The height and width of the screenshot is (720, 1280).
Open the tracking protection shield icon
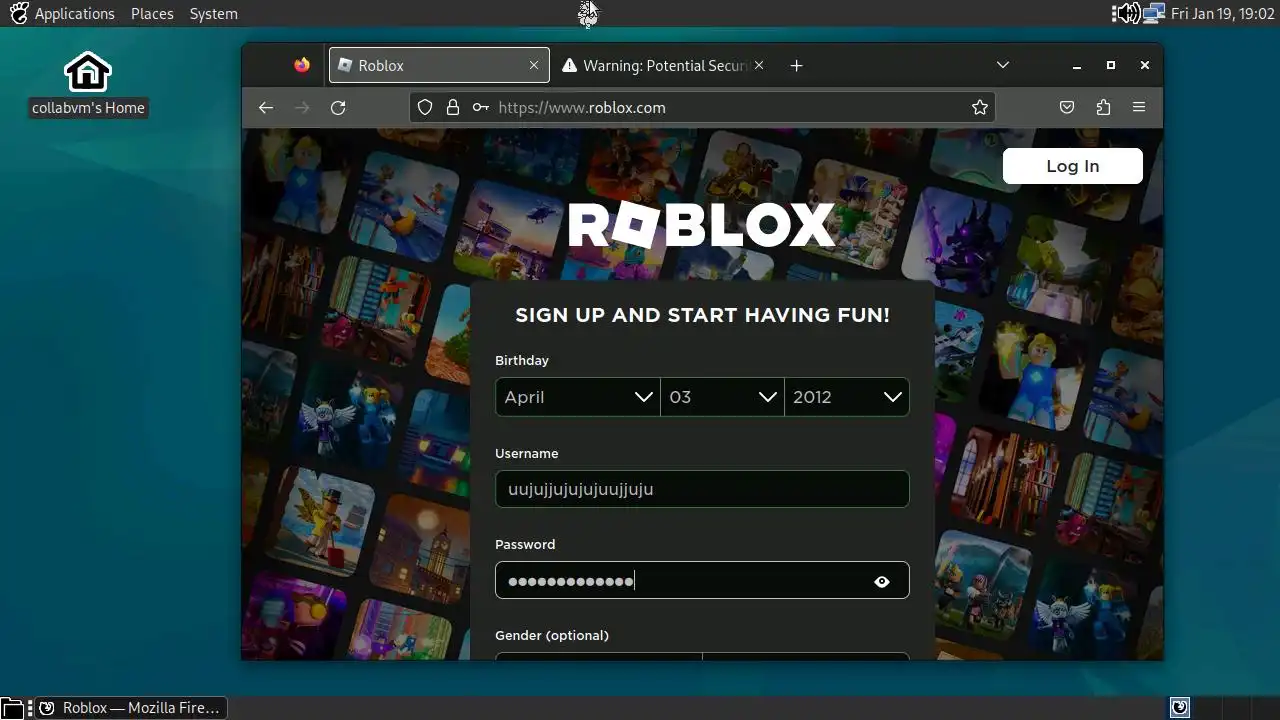(x=425, y=107)
